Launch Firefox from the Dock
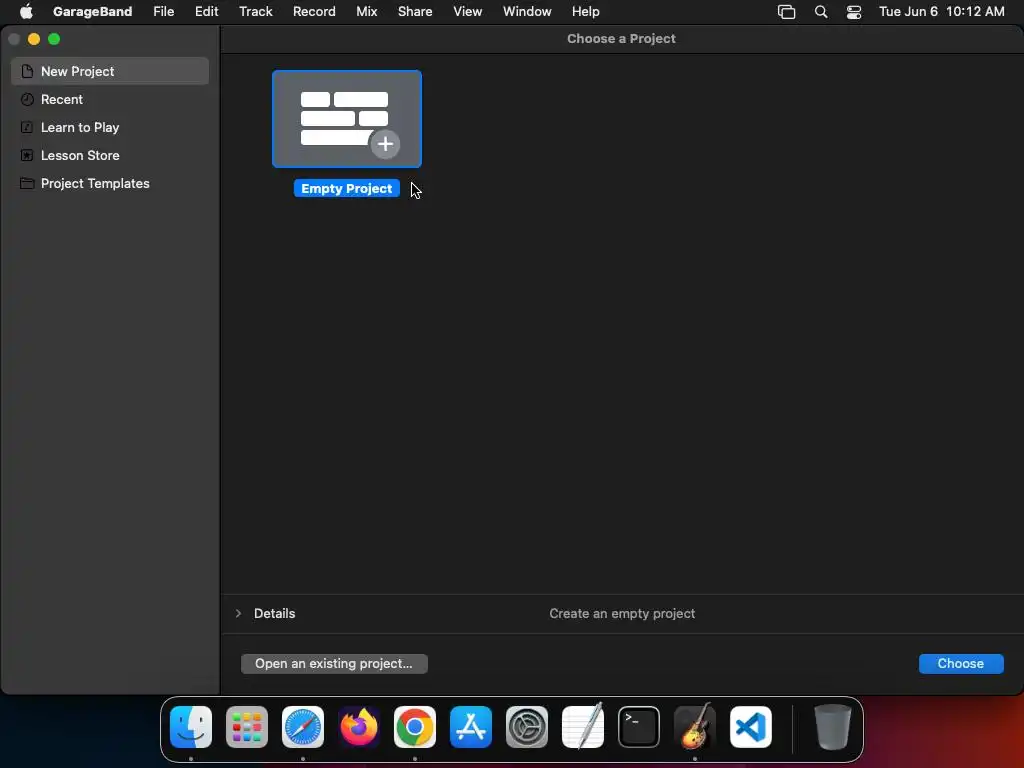 pyautogui.click(x=359, y=727)
